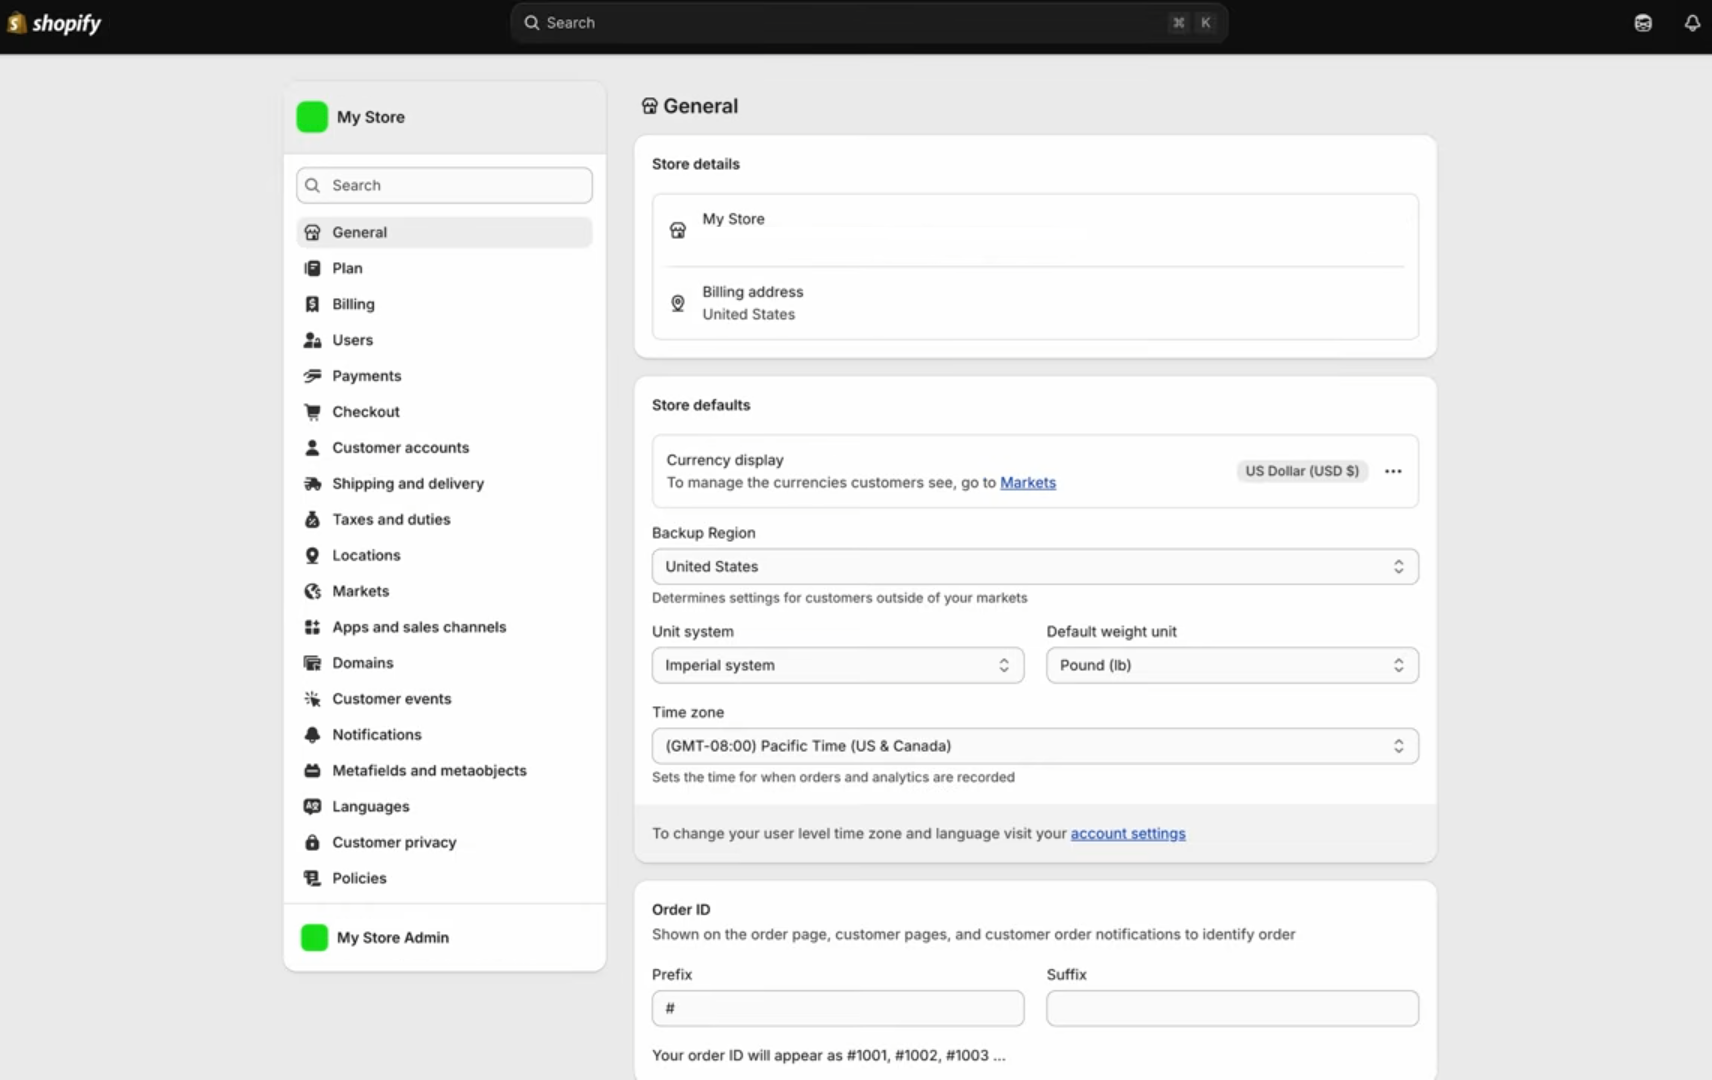
Task: Click the General storefront icon in sidebar
Action: point(312,232)
